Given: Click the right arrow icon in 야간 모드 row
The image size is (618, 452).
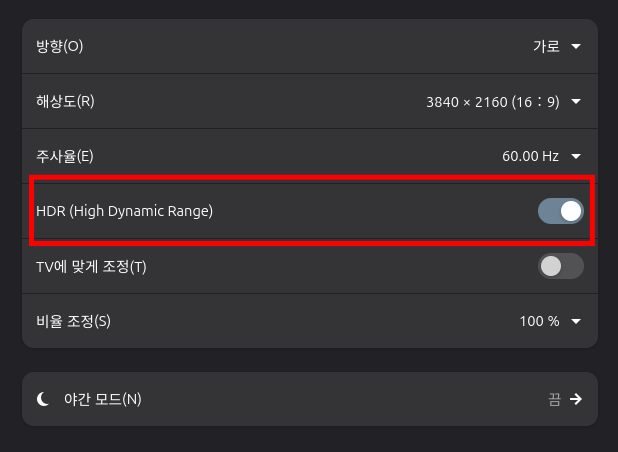Looking at the screenshot, I should [x=576, y=399].
